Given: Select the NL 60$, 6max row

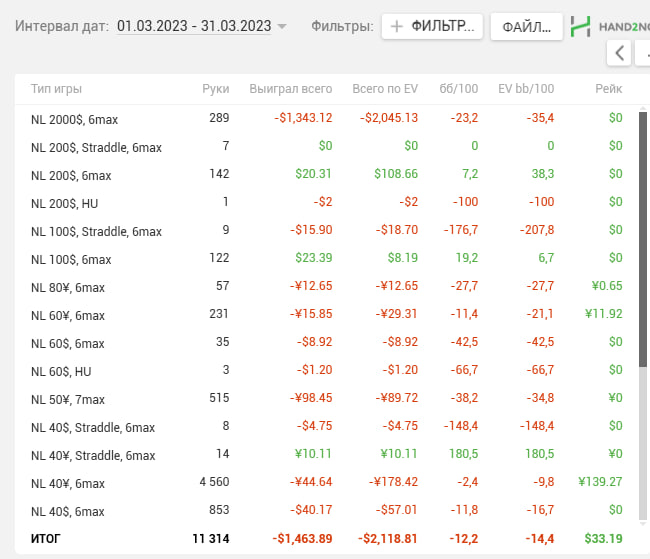Looking at the screenshot, I should pyautogui.click(x=327, y=343).
